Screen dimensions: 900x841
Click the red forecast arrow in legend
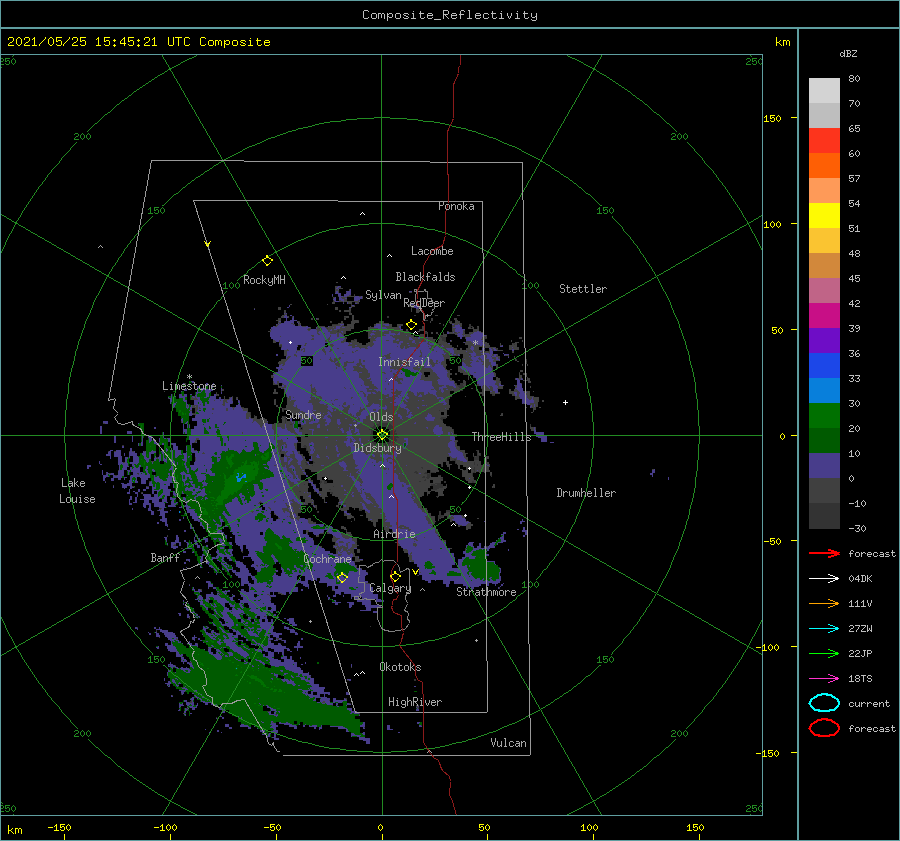tap(824, 553)
